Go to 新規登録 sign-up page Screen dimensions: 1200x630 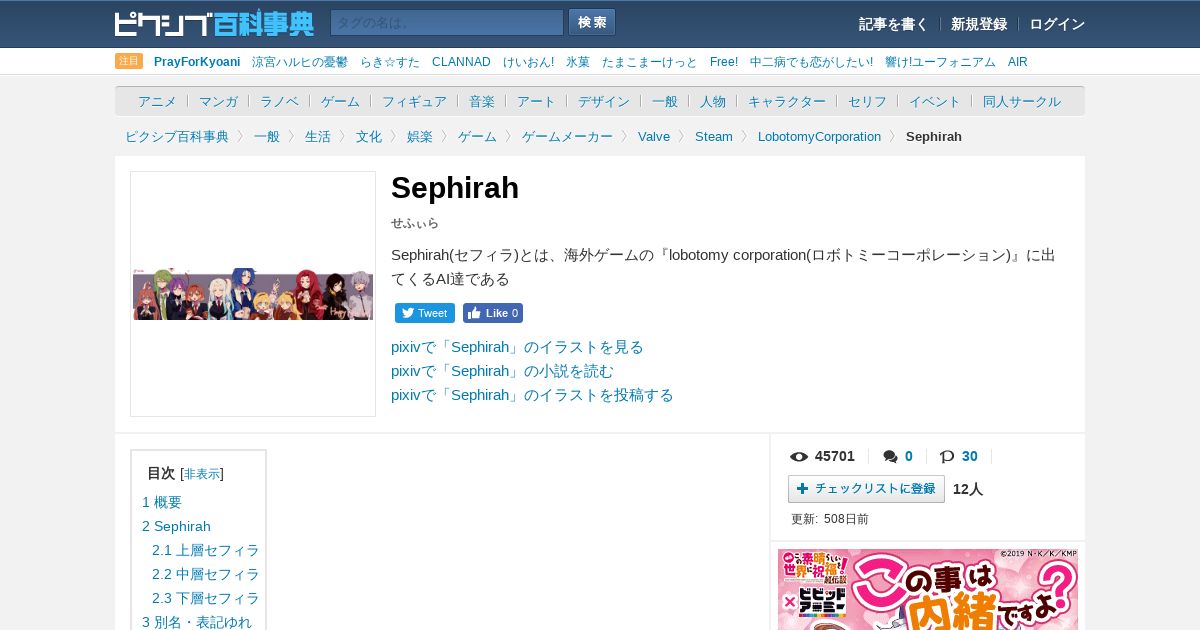tap(979, 24)
